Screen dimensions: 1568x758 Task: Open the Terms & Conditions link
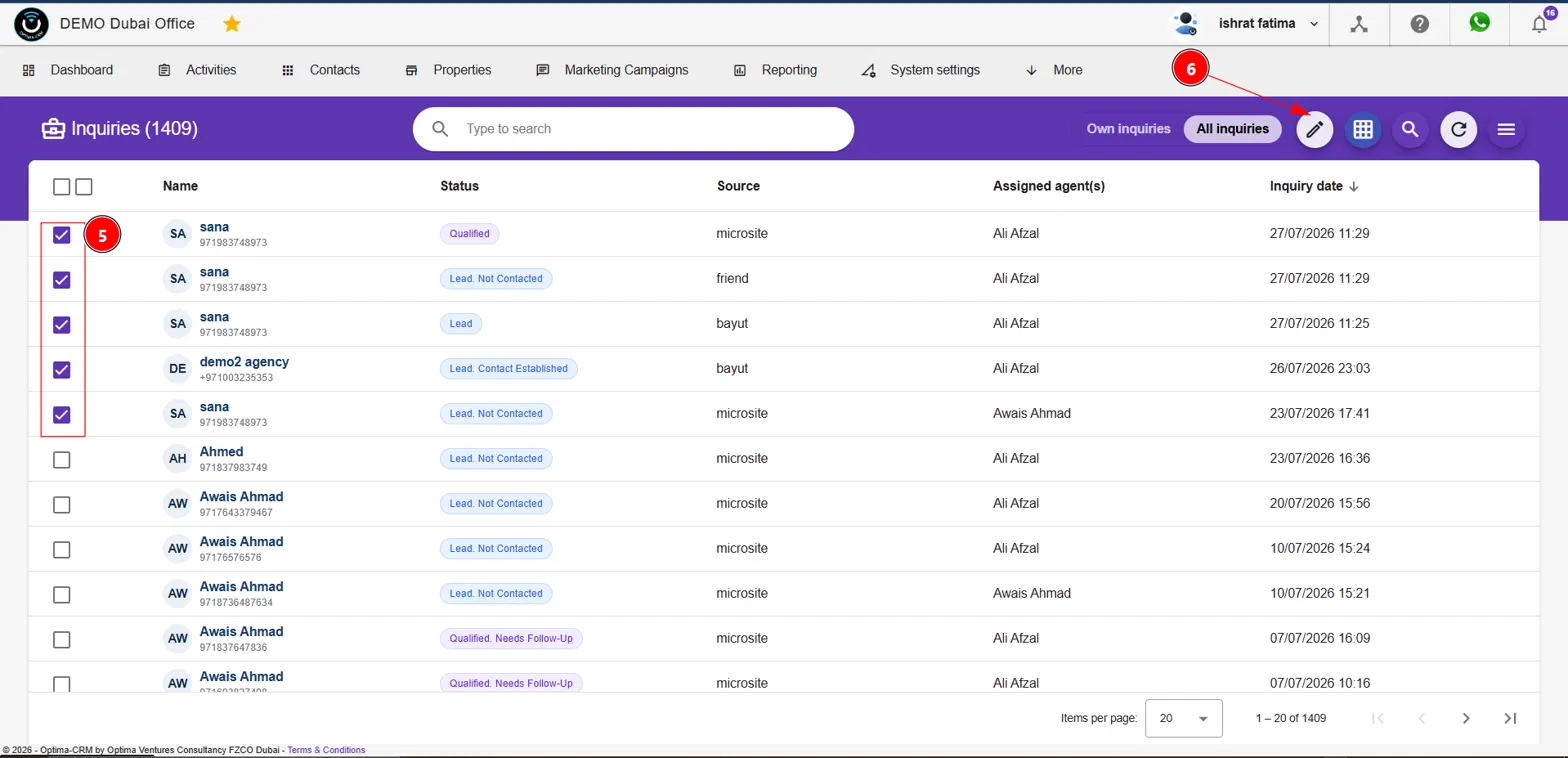326,750
